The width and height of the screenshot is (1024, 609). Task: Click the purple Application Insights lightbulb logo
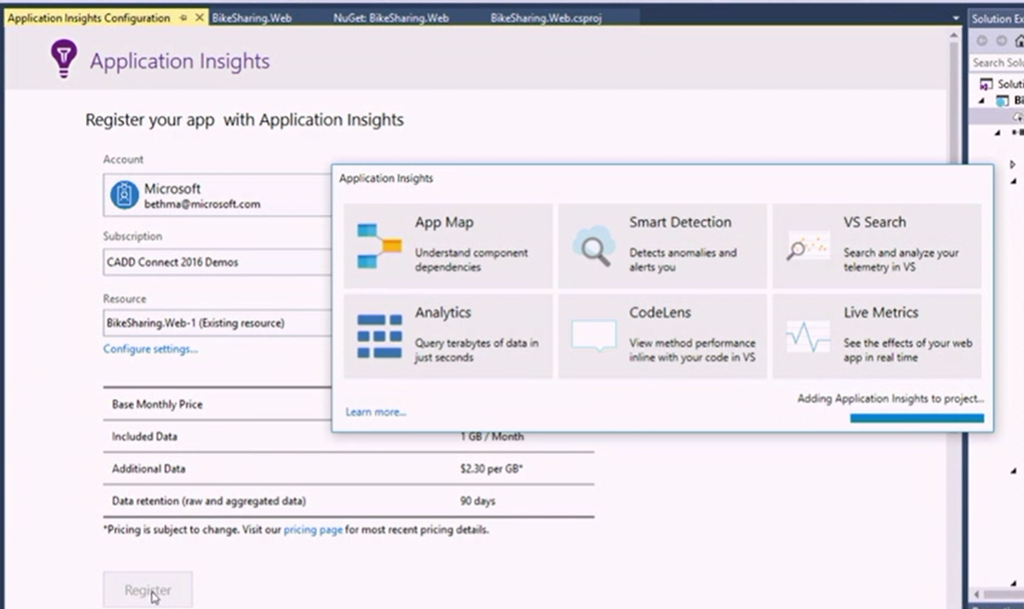click(x=64, y=60)
